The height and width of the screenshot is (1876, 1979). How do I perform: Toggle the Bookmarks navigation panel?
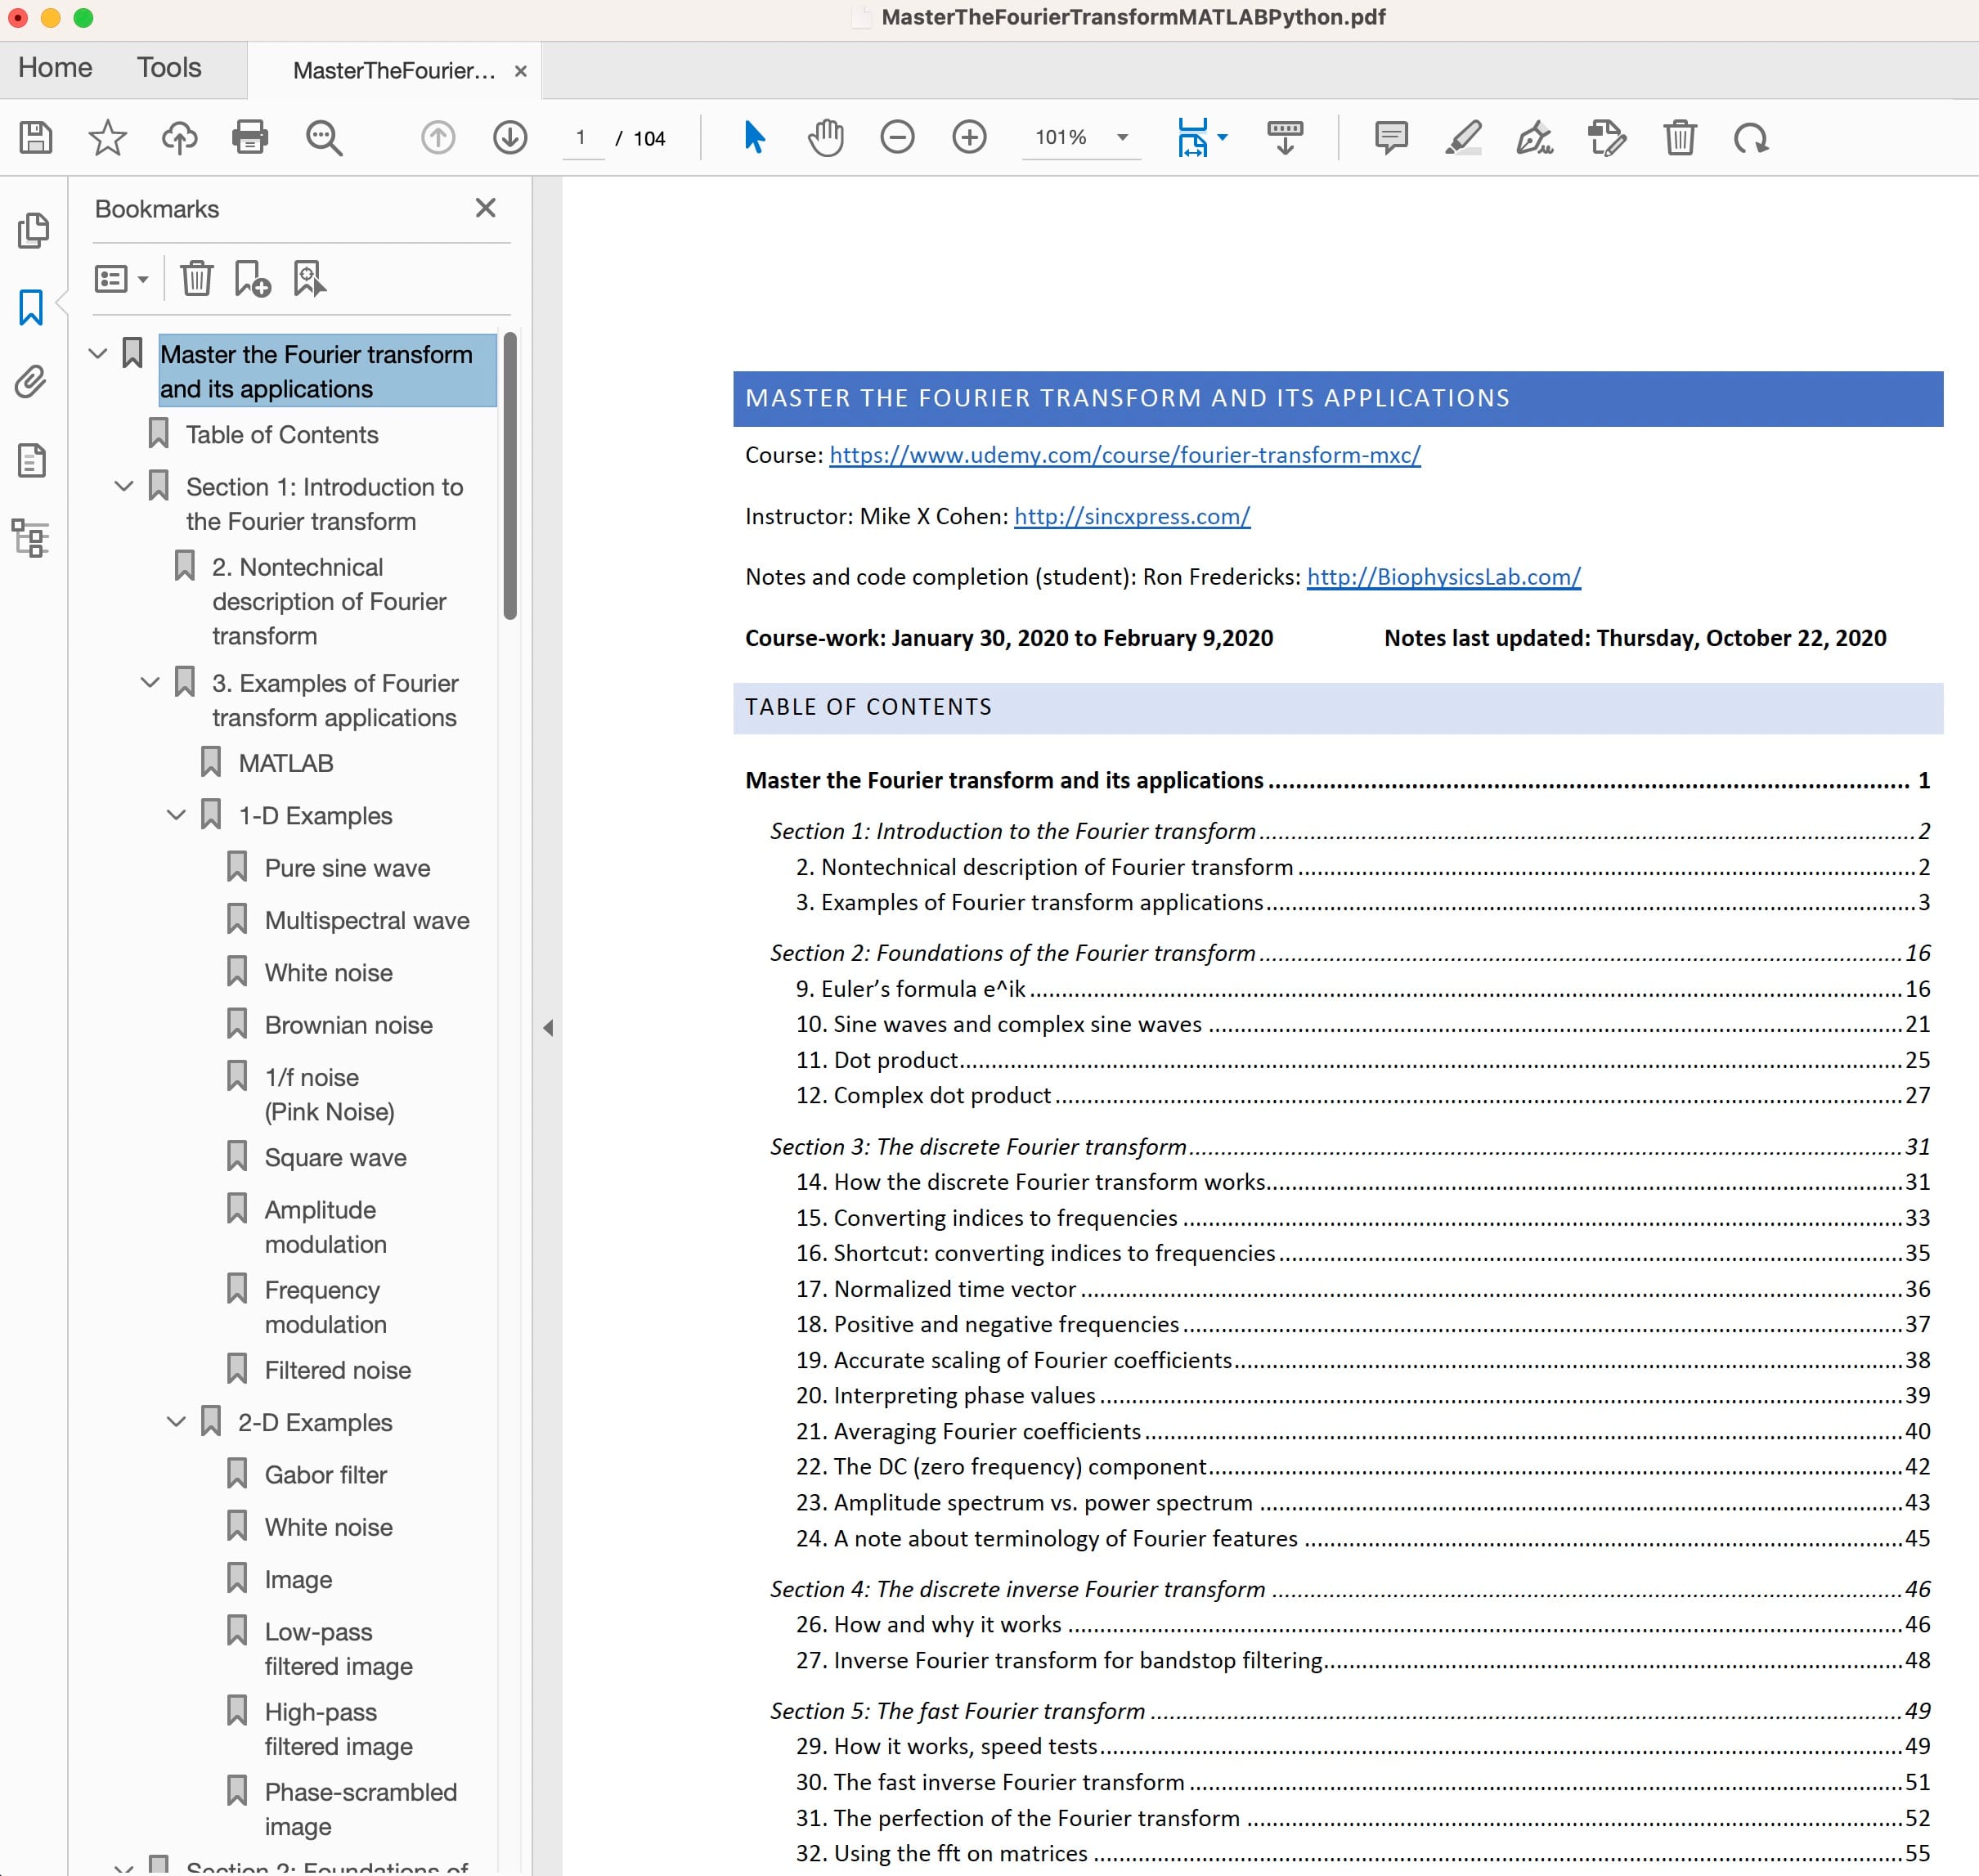[x=31, y=307]
